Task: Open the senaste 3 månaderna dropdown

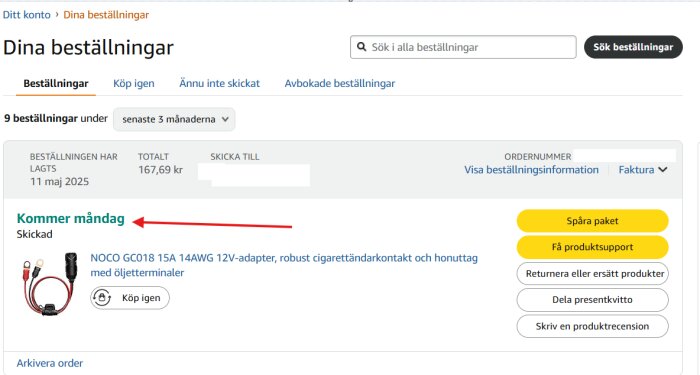Action: pos(174,119)
